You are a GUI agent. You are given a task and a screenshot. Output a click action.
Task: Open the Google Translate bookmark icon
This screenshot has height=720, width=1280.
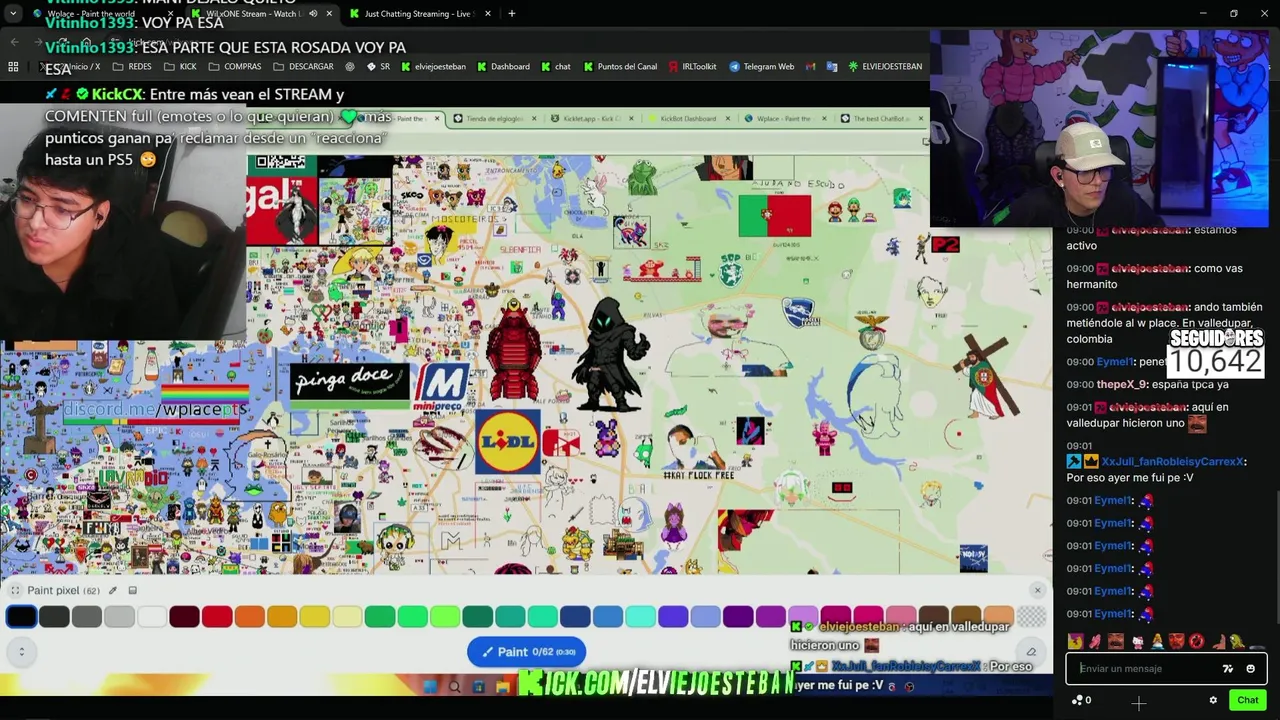pos(832,67)
